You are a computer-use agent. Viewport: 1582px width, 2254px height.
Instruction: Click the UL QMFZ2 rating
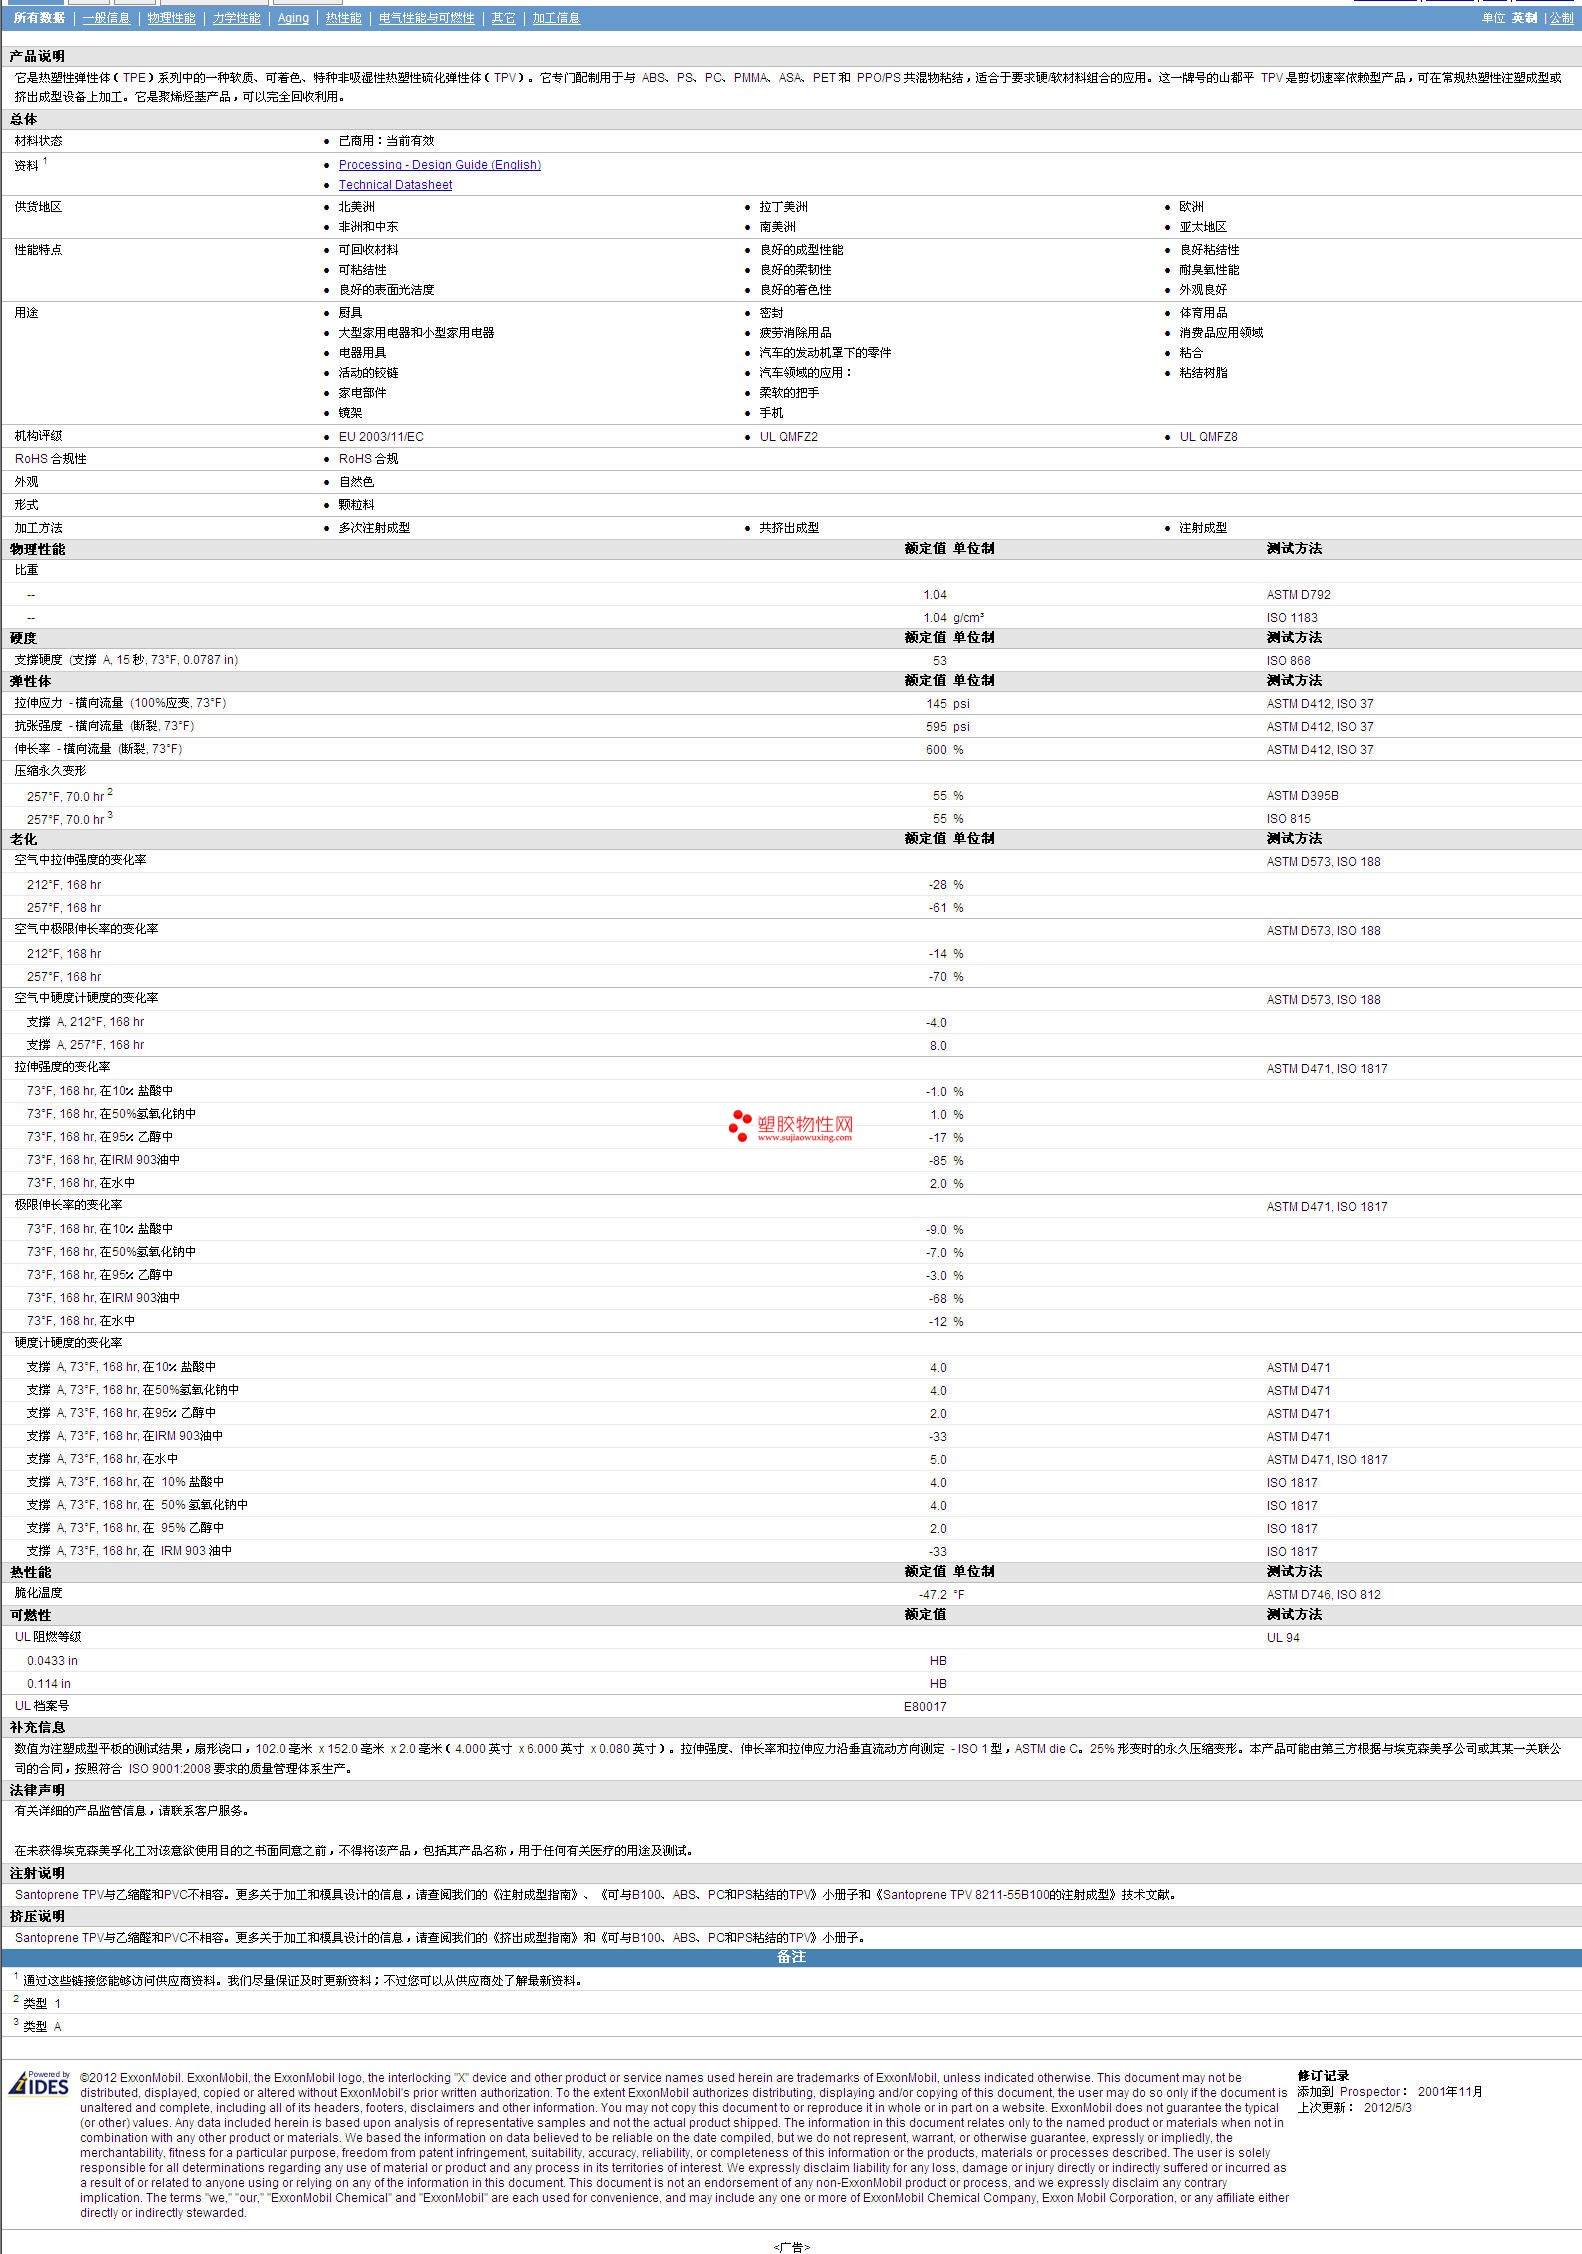788,437
